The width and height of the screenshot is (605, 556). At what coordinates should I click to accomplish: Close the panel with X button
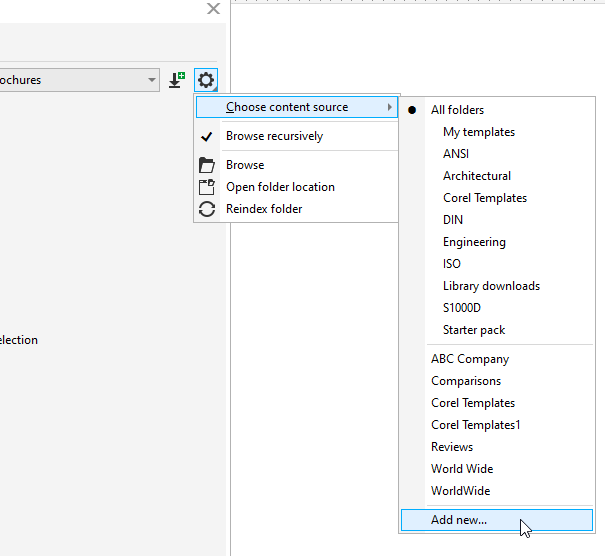pyautogui.click(x=213, y=9)
